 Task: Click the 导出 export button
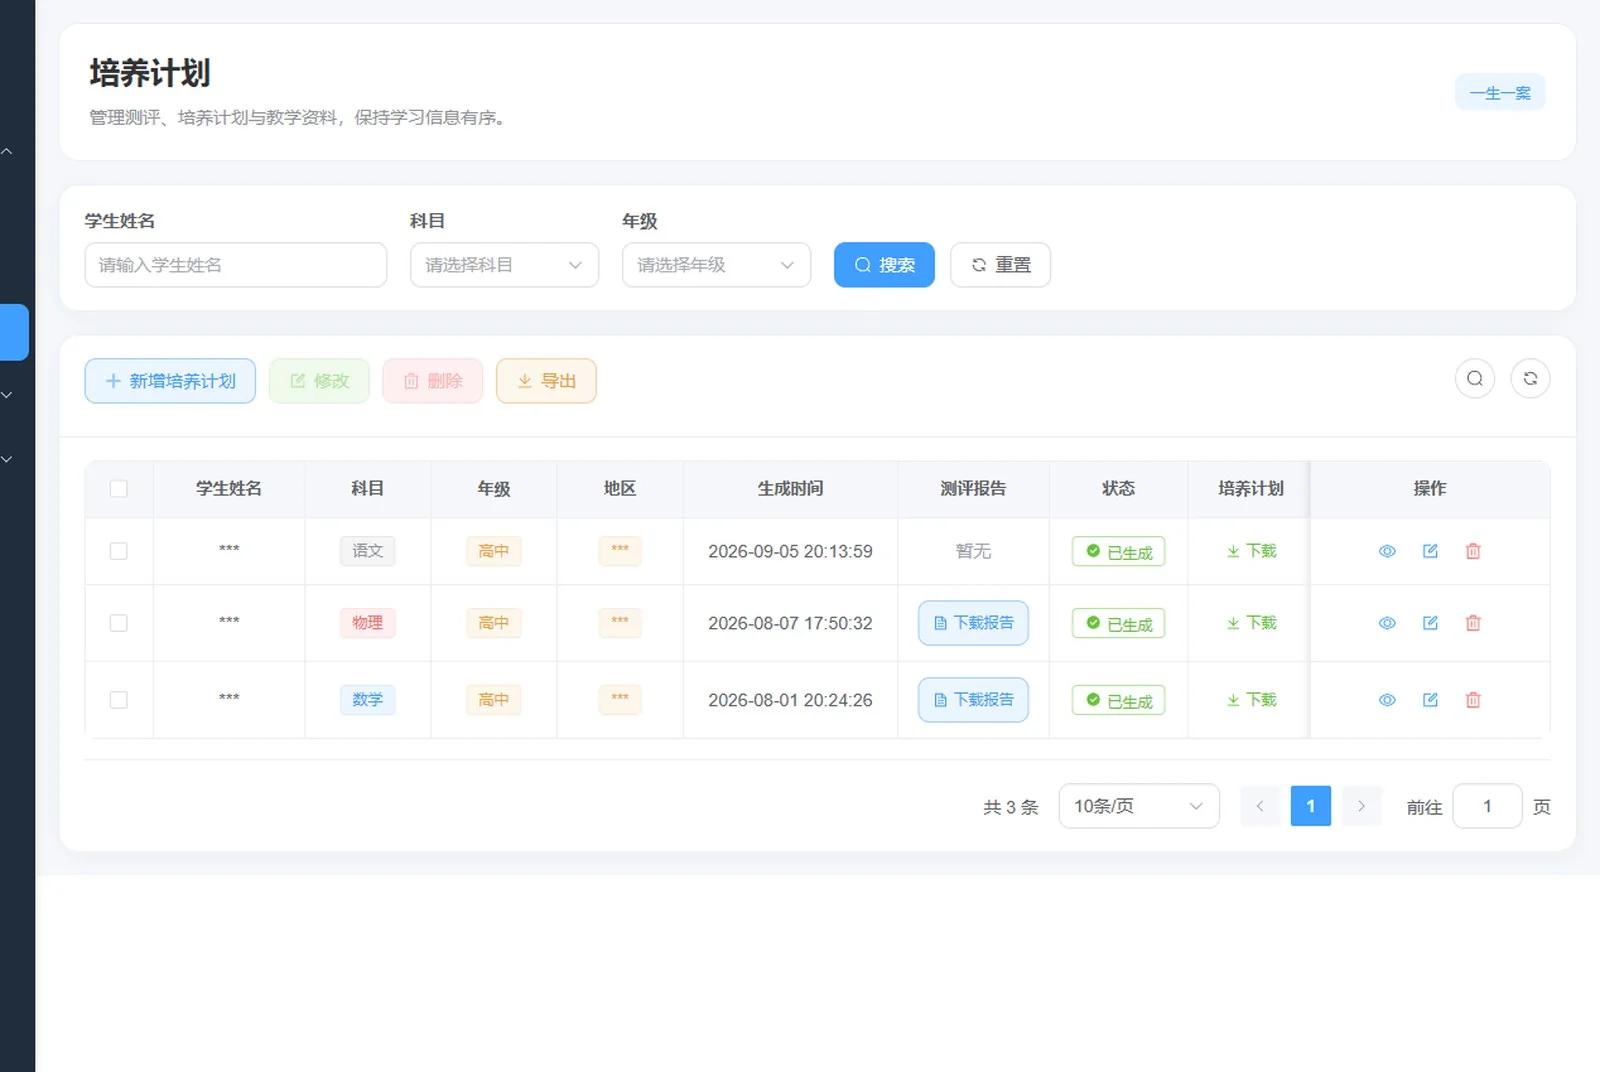pos(546,381)
